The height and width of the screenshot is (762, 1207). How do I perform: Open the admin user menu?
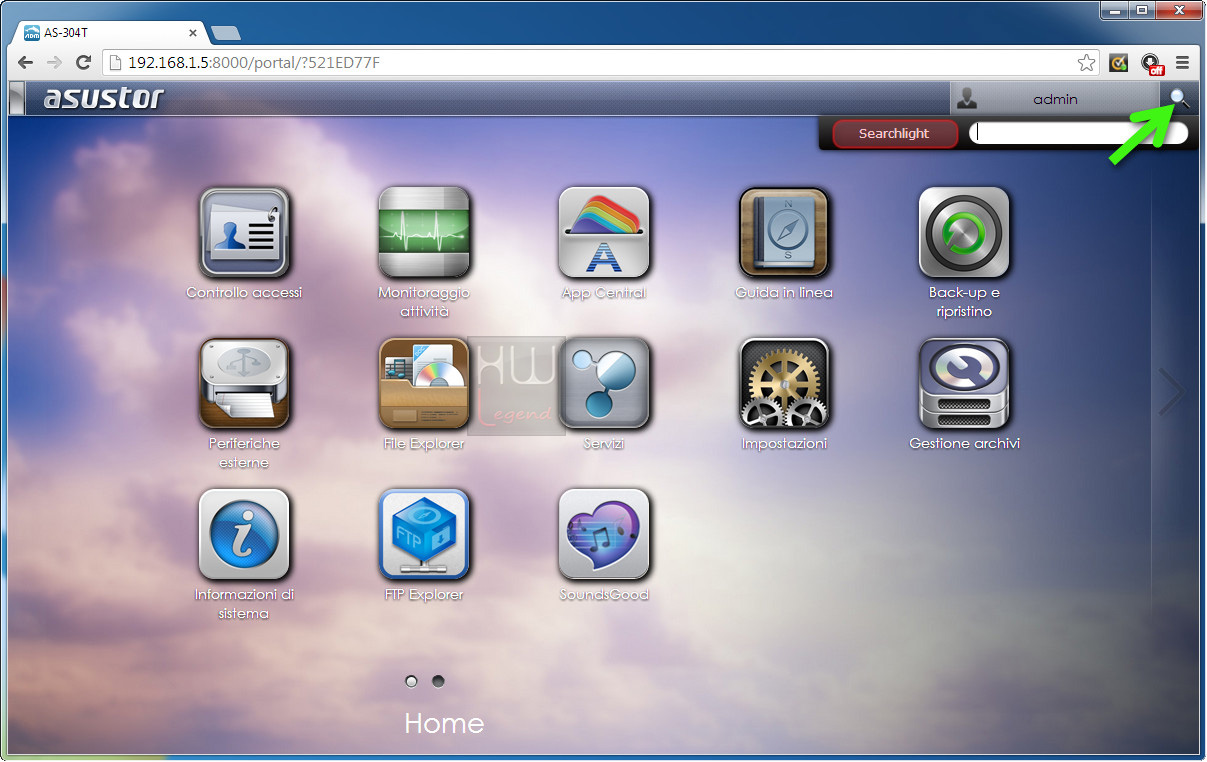1055,99
